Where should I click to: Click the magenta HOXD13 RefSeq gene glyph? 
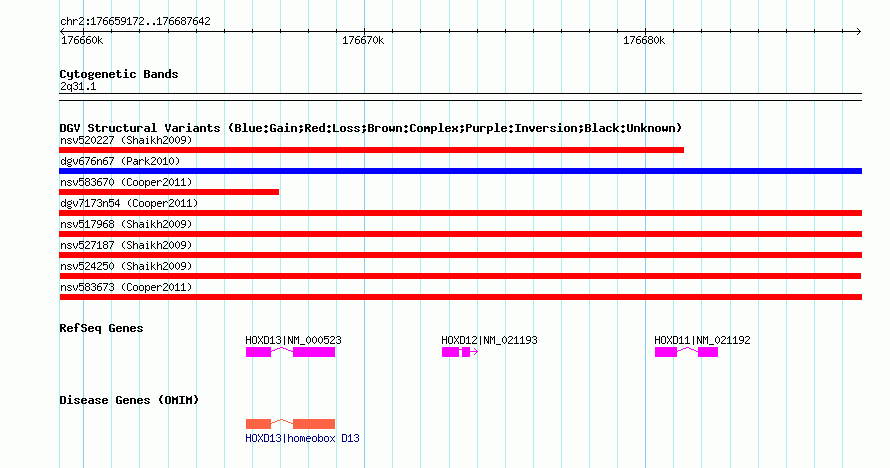[x=290, y=352]
